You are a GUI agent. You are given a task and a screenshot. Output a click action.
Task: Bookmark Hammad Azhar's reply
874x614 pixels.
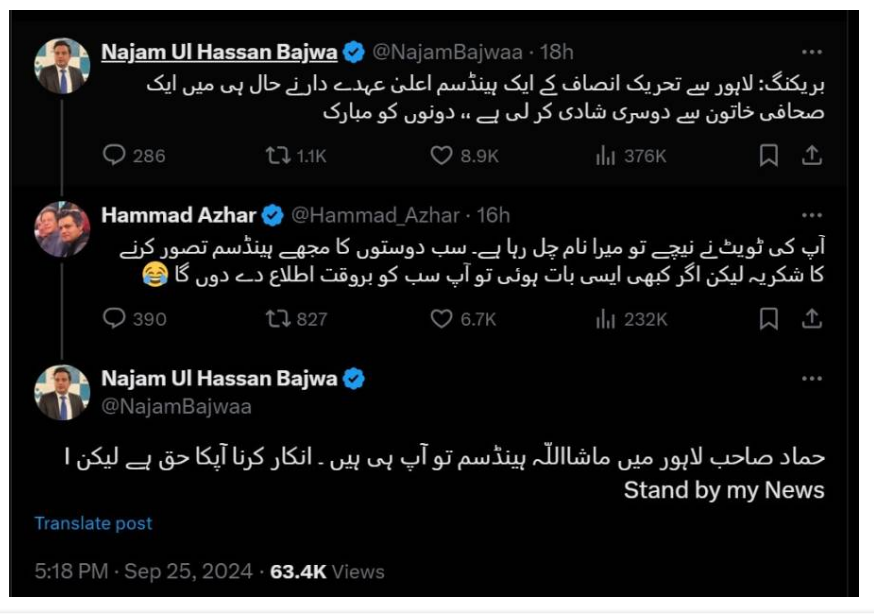[x=768, y=319]
